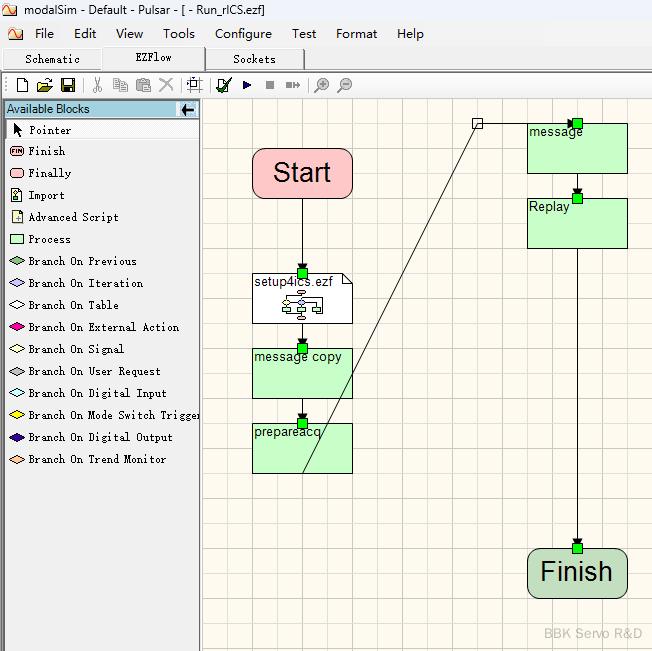Switch to the Schematic tab

pos(52,59)
